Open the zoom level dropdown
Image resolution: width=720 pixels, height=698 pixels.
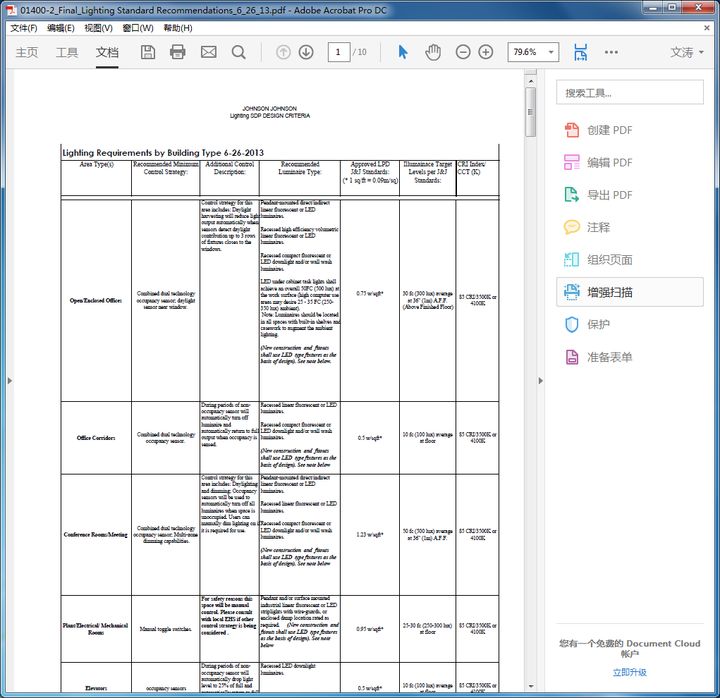pos(551,52)
